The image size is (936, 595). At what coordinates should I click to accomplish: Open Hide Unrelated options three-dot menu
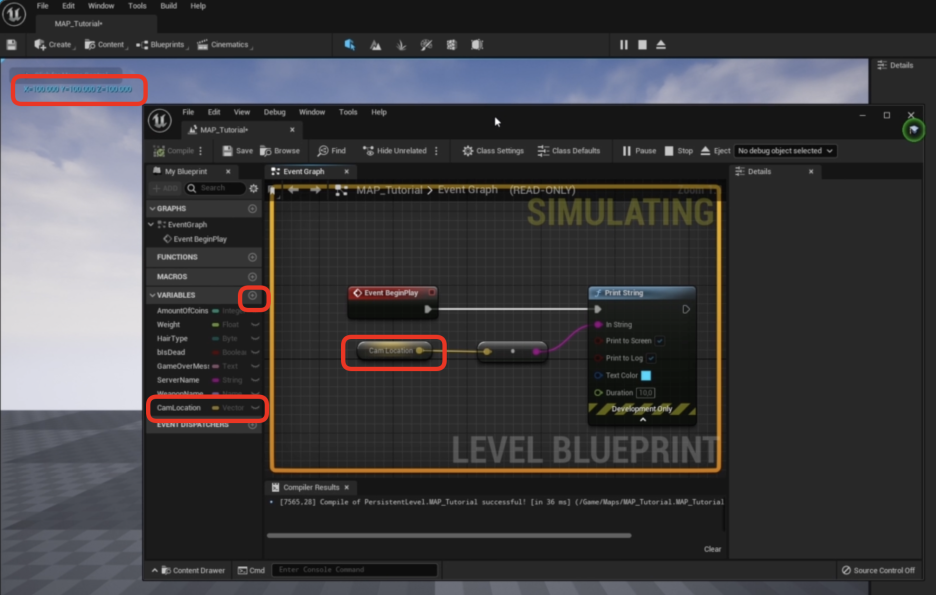[436, 151]
